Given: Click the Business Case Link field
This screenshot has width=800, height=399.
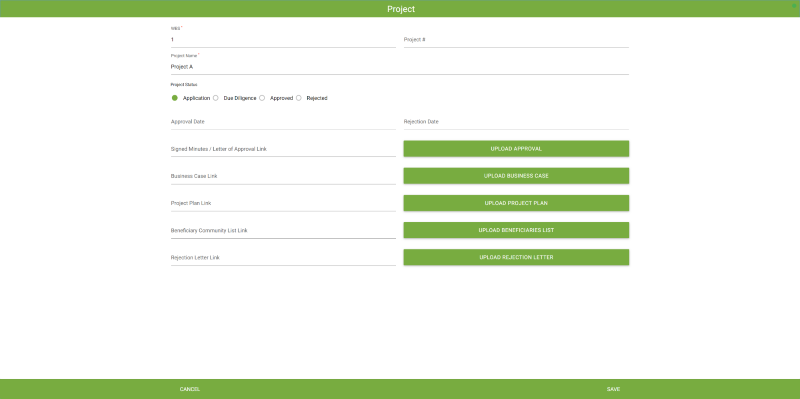Looking at the screenshot, I should tap(283, 176).
